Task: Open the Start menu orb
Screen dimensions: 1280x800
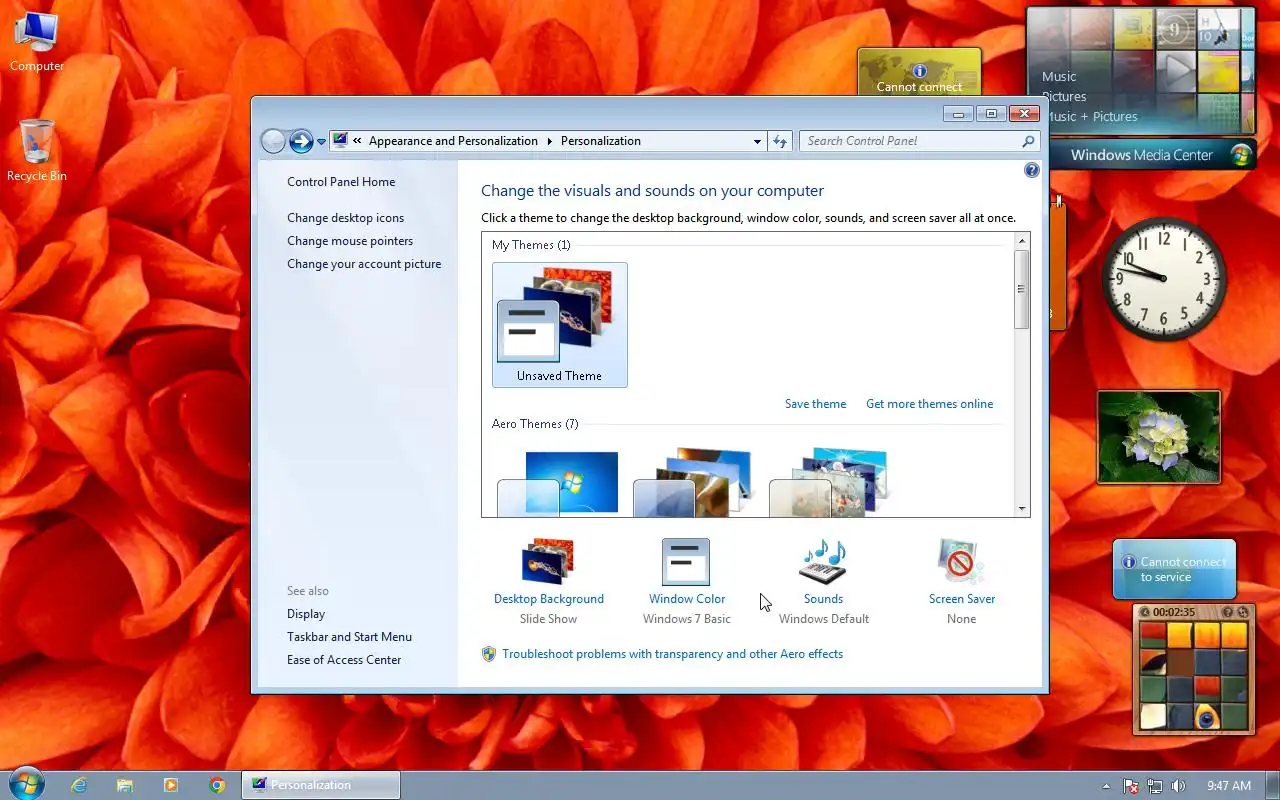Action: 26,785
